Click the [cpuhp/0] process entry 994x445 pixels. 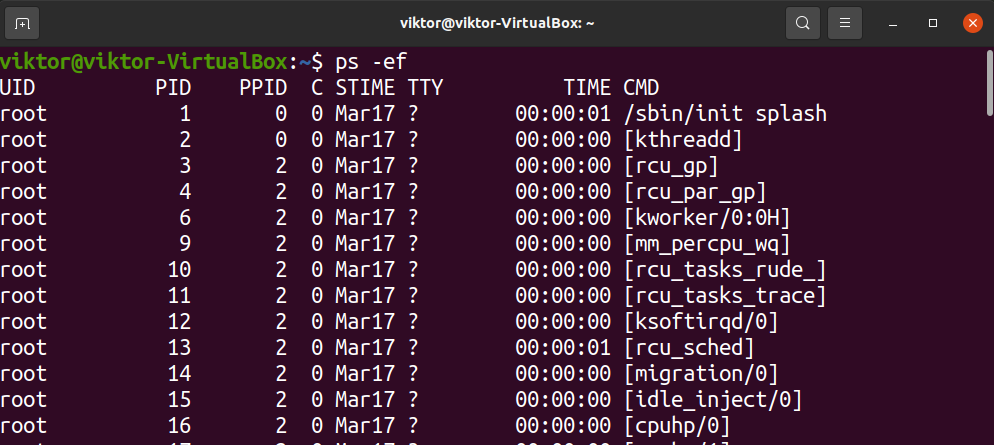(677, 426)
